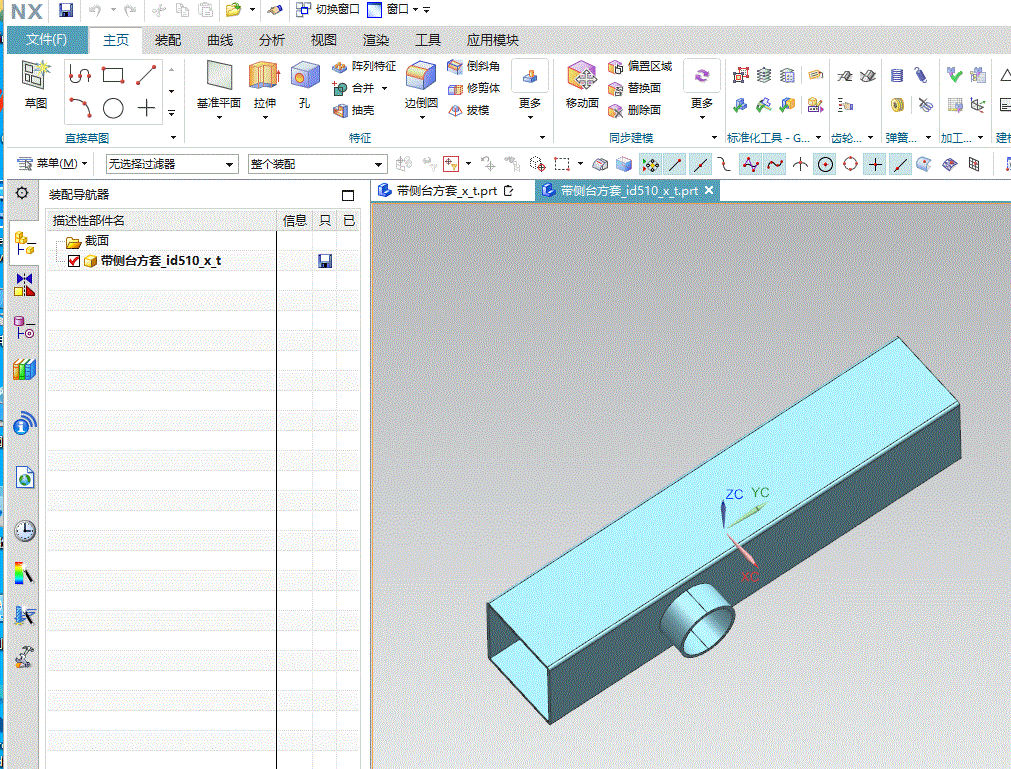Switch to the 视图 ribbon tab

click(x=324, y=40)
